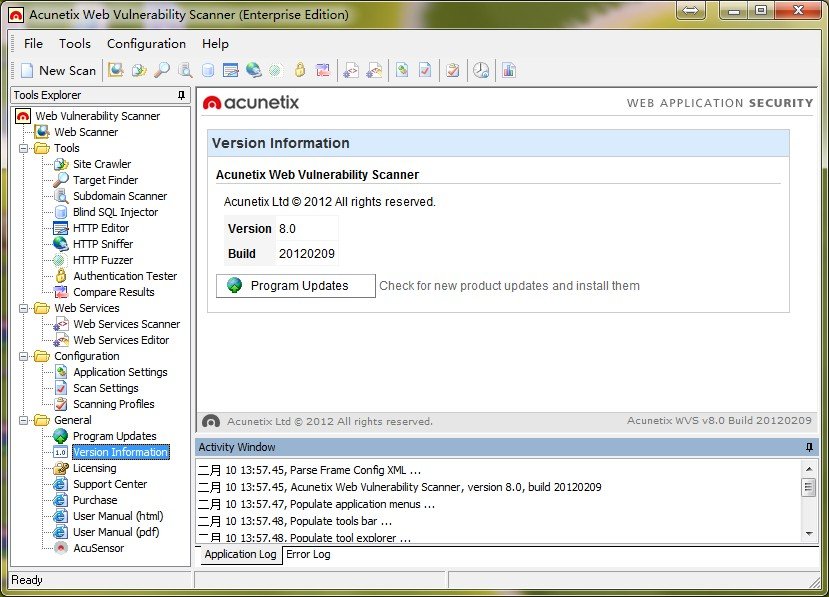Open Compare Results in tree
Image resolution: width=829 pixels, height=597 pixels.
(114, 292)
